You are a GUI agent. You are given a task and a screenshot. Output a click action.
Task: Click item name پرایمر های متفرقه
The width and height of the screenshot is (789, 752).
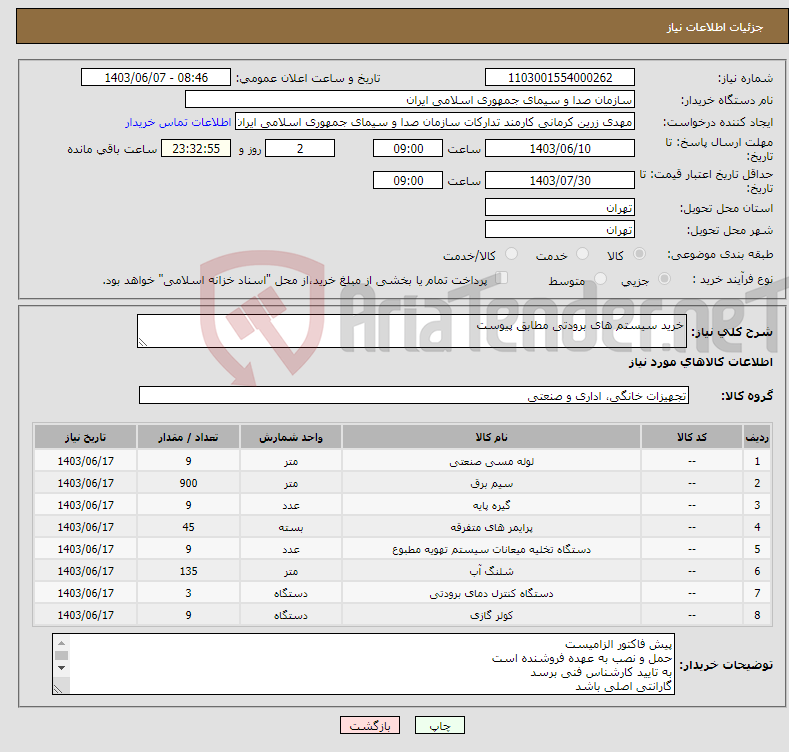point(491,528)
